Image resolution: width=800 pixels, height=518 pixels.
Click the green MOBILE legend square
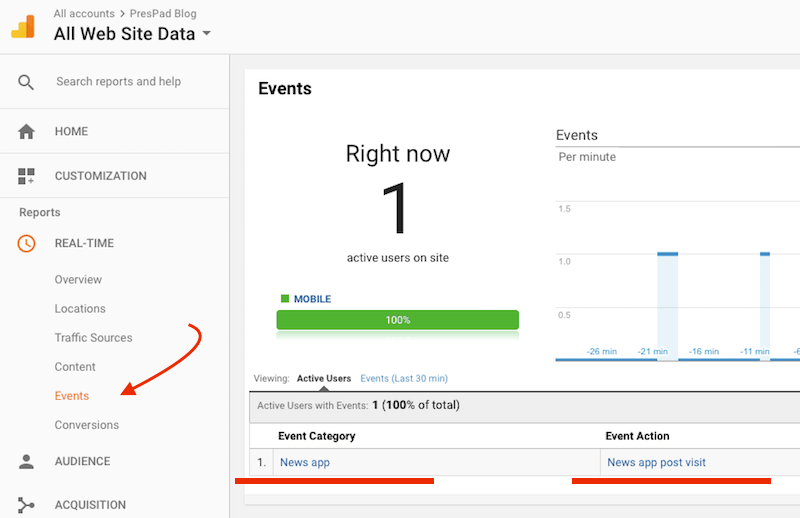pyautogui.click(x=285, y=299)
